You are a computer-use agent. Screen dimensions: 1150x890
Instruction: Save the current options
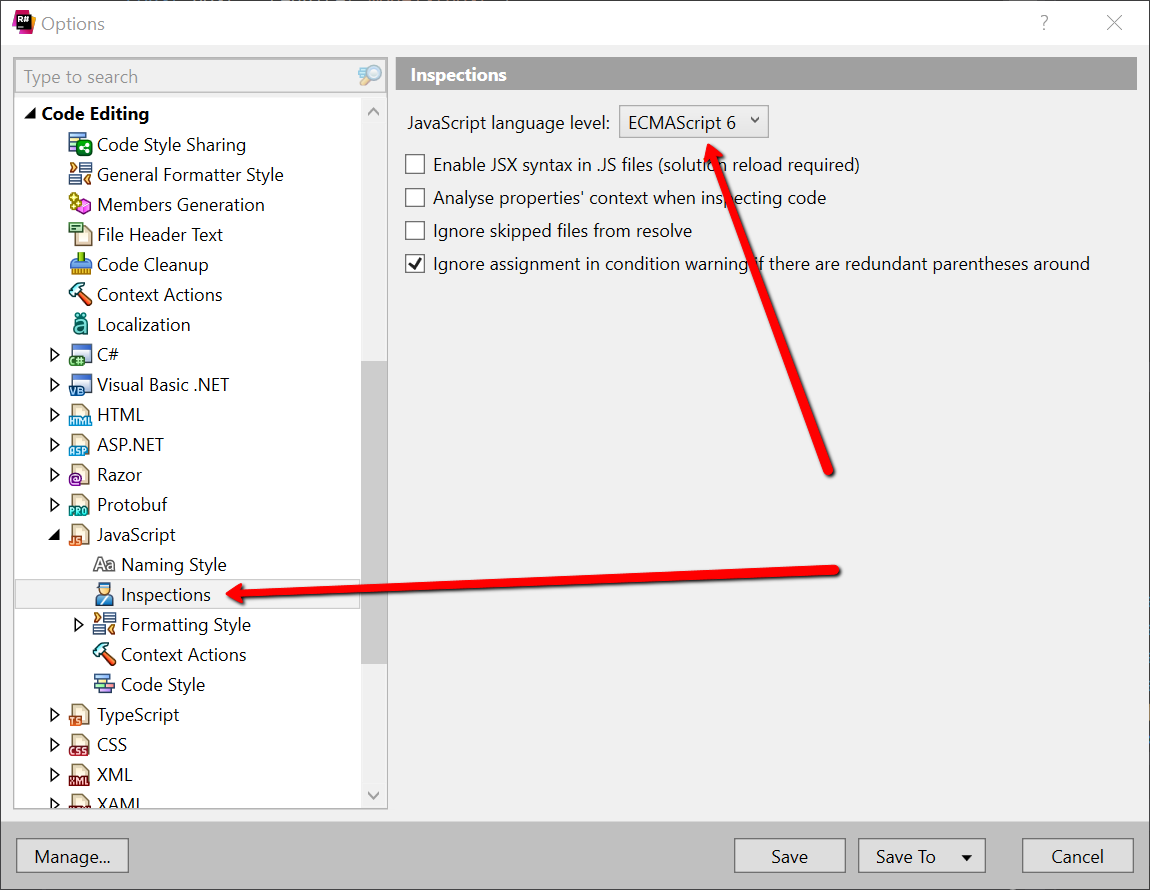point(789,856)
